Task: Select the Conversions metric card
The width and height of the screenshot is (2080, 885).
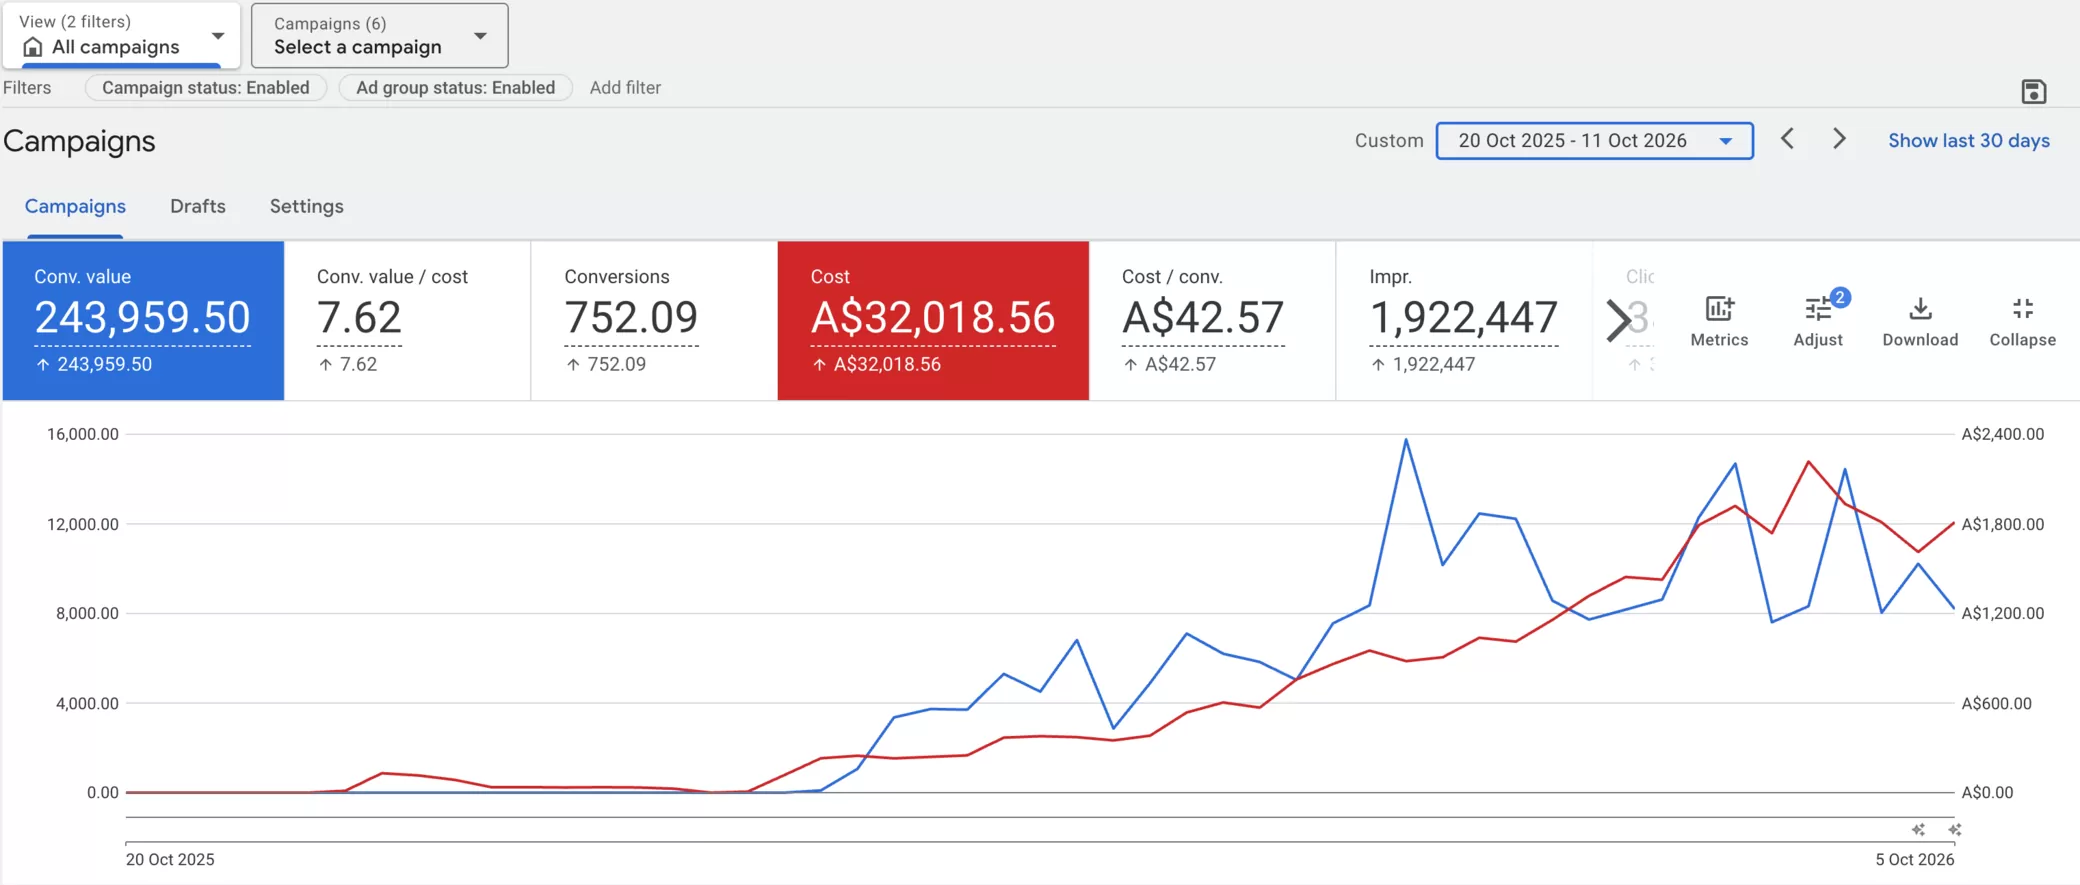Action: tap(654, 320)
